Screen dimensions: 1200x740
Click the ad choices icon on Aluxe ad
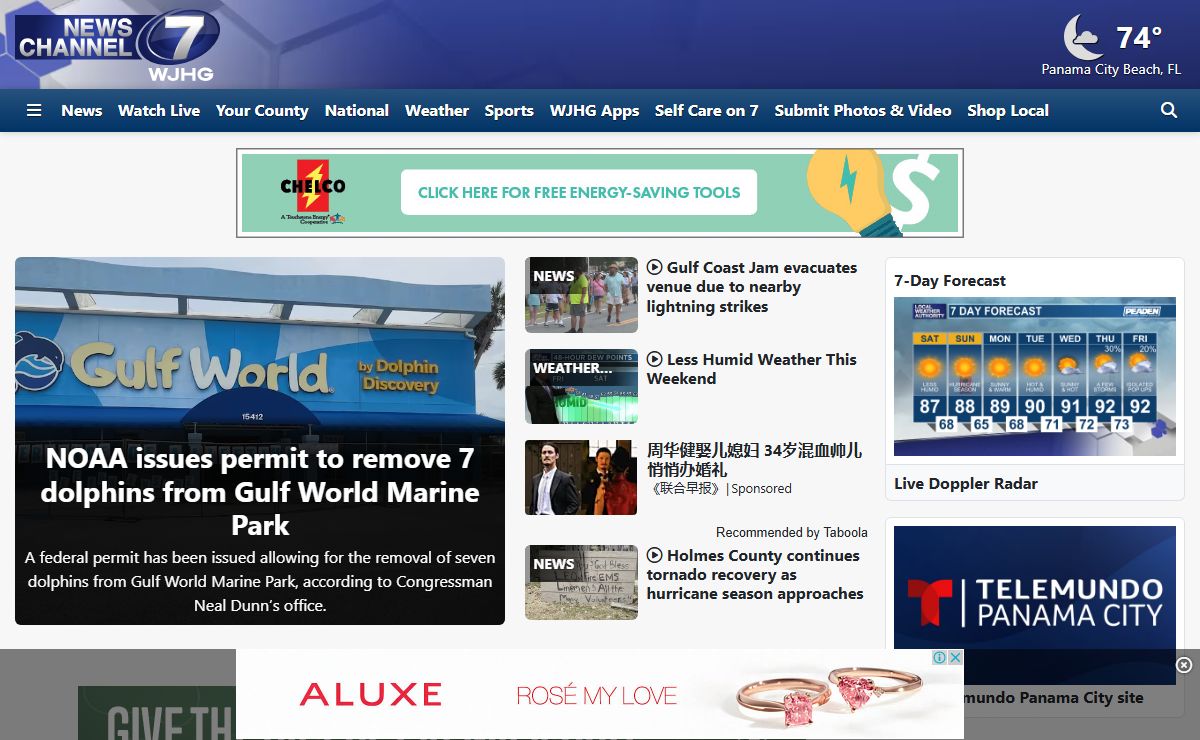(x=940, y=657)
